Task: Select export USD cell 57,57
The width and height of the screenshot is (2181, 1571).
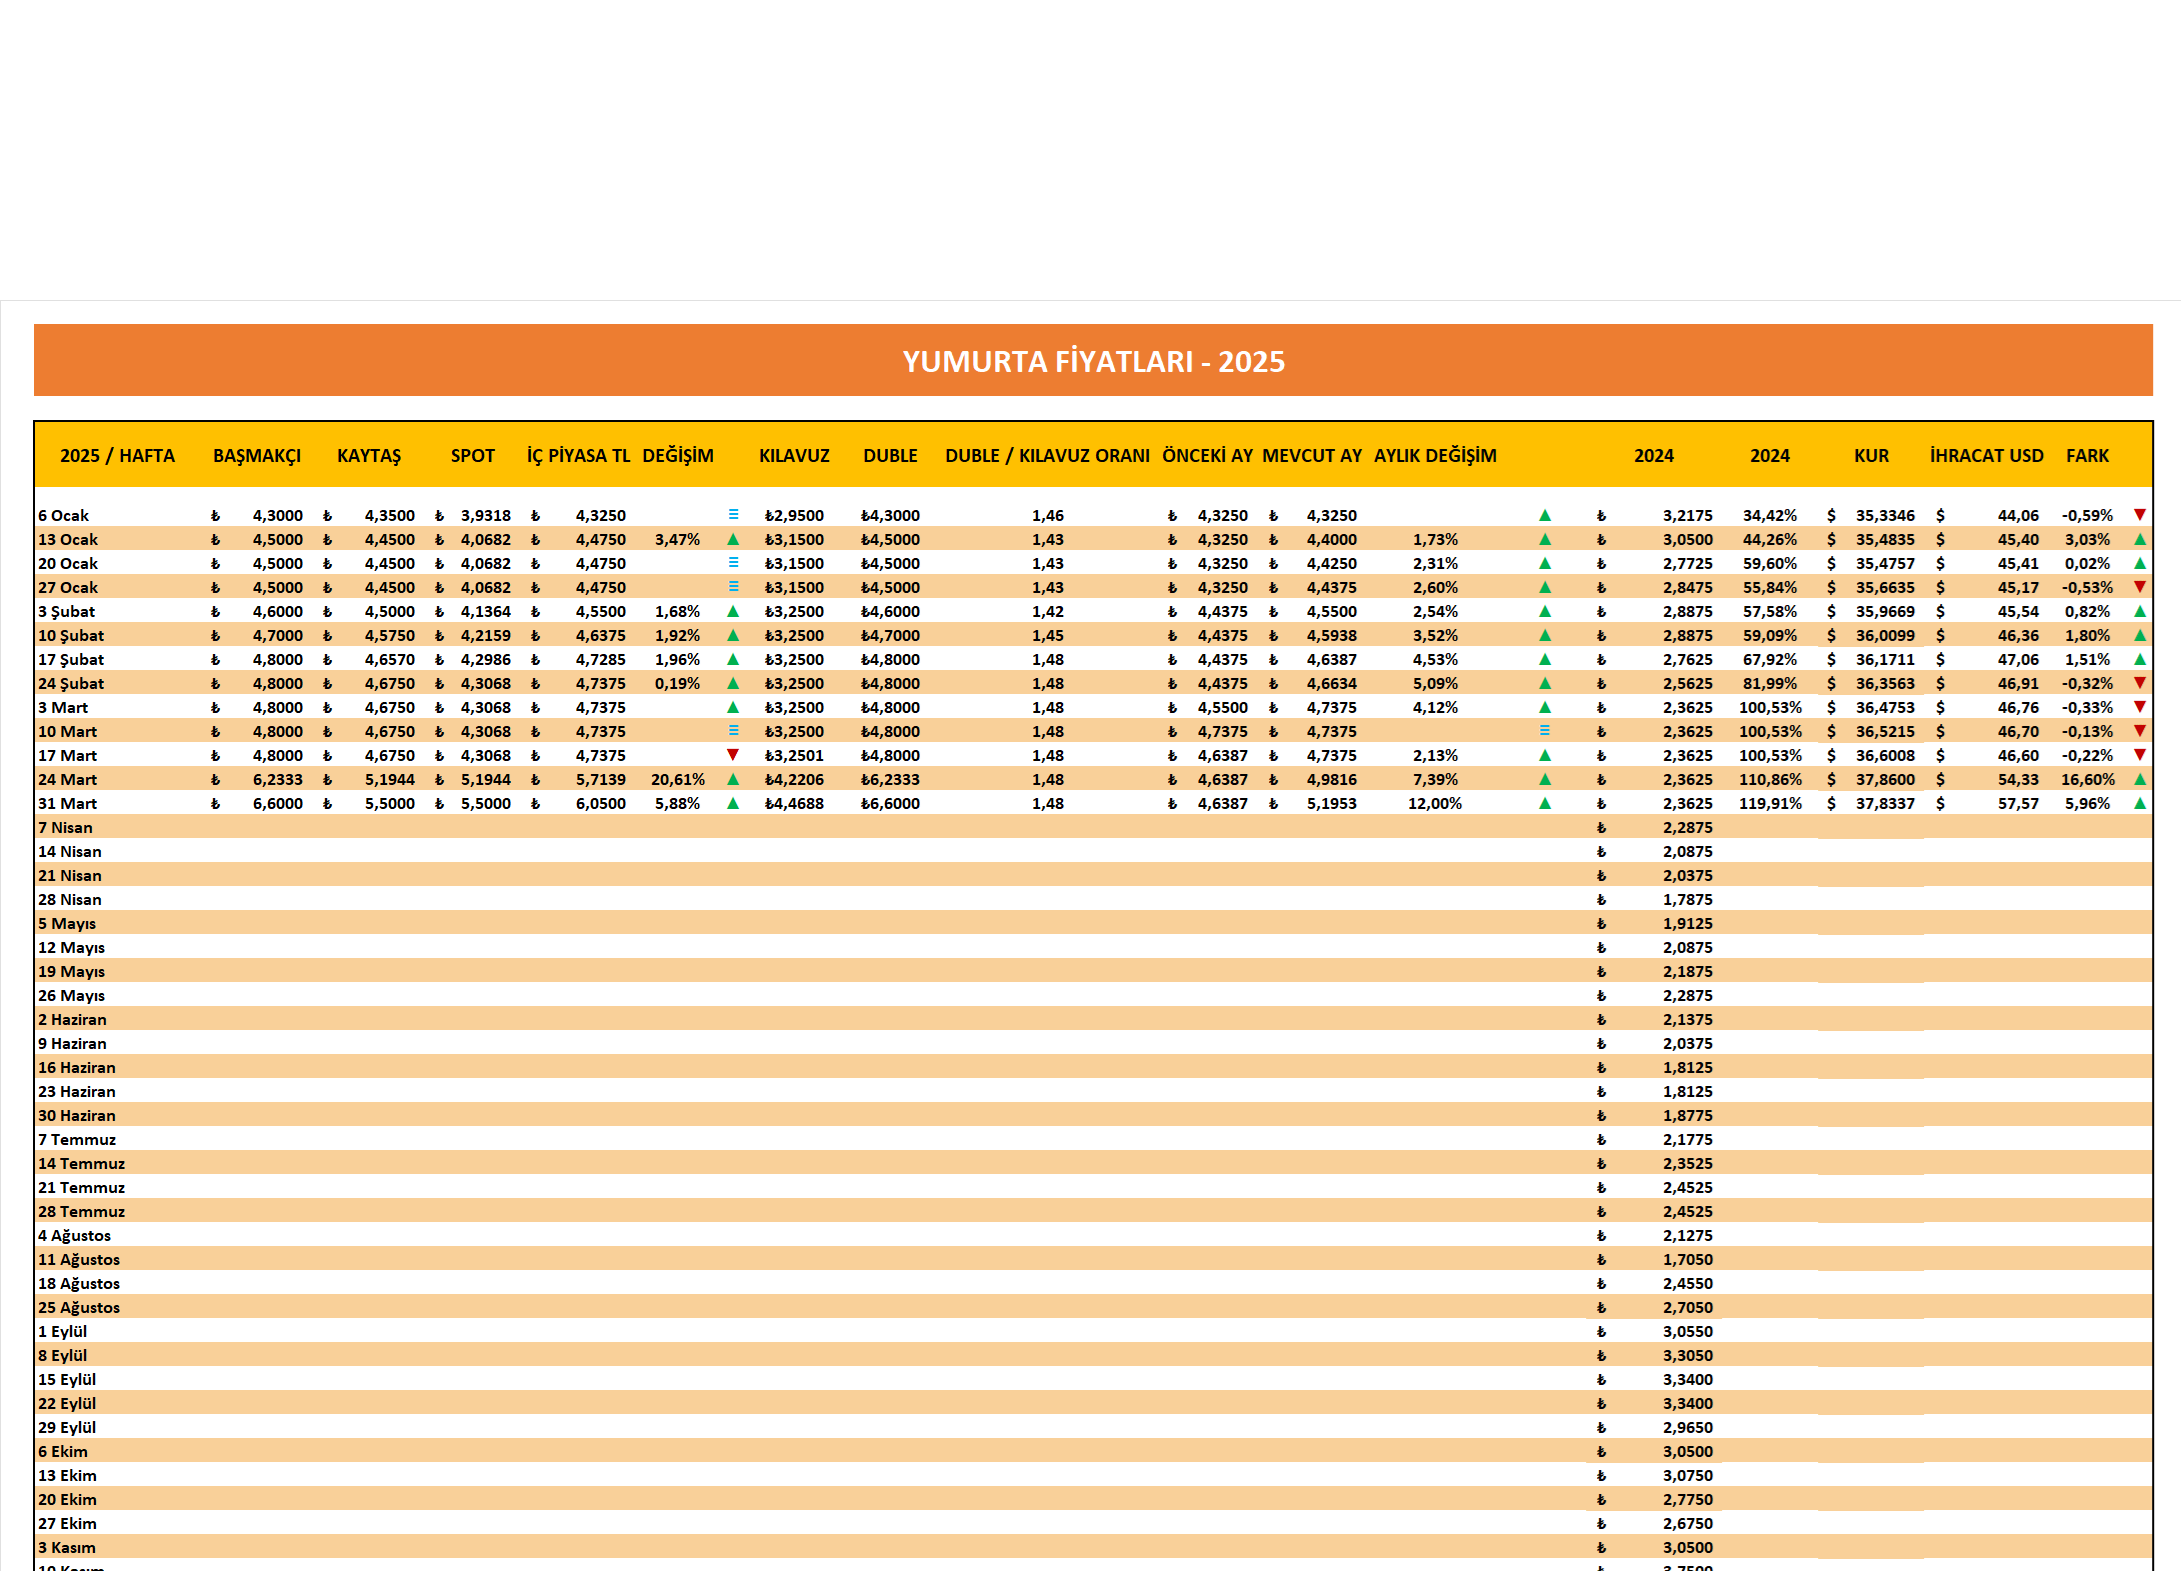Action: (2018, 803)
